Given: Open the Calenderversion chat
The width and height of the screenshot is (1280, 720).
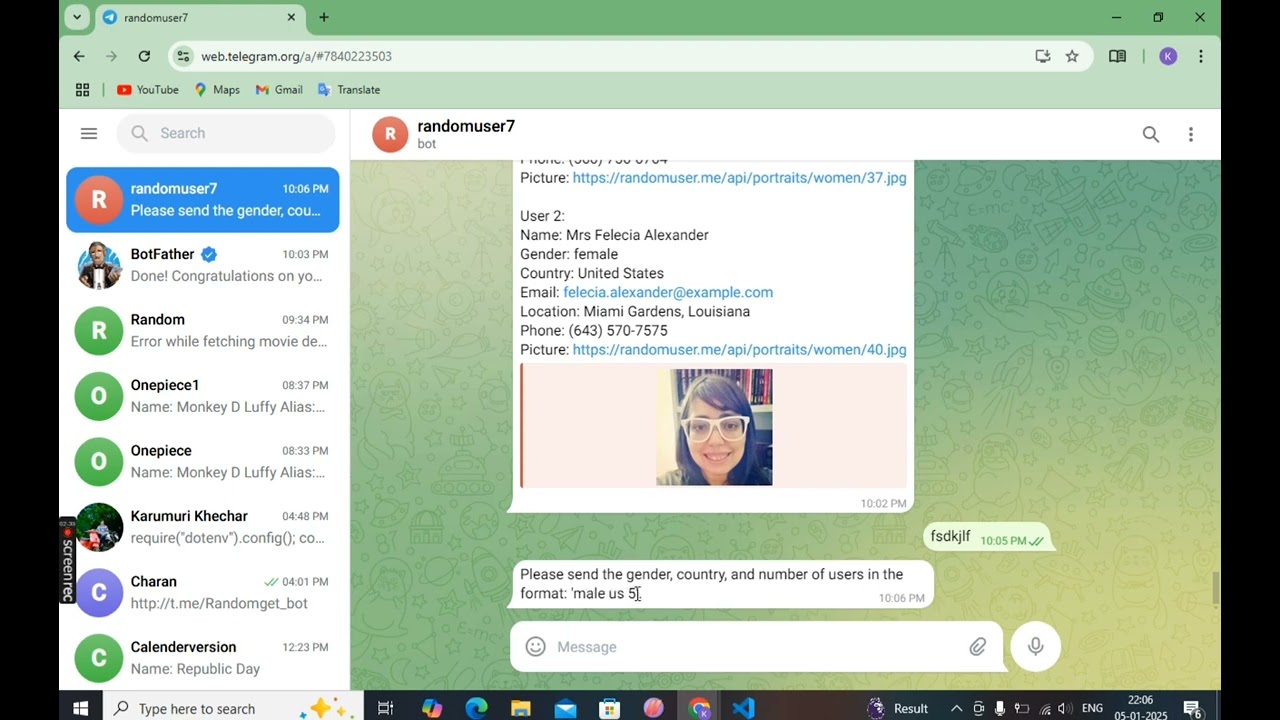Looking at the screenshot, I should (x=203, y=658).
